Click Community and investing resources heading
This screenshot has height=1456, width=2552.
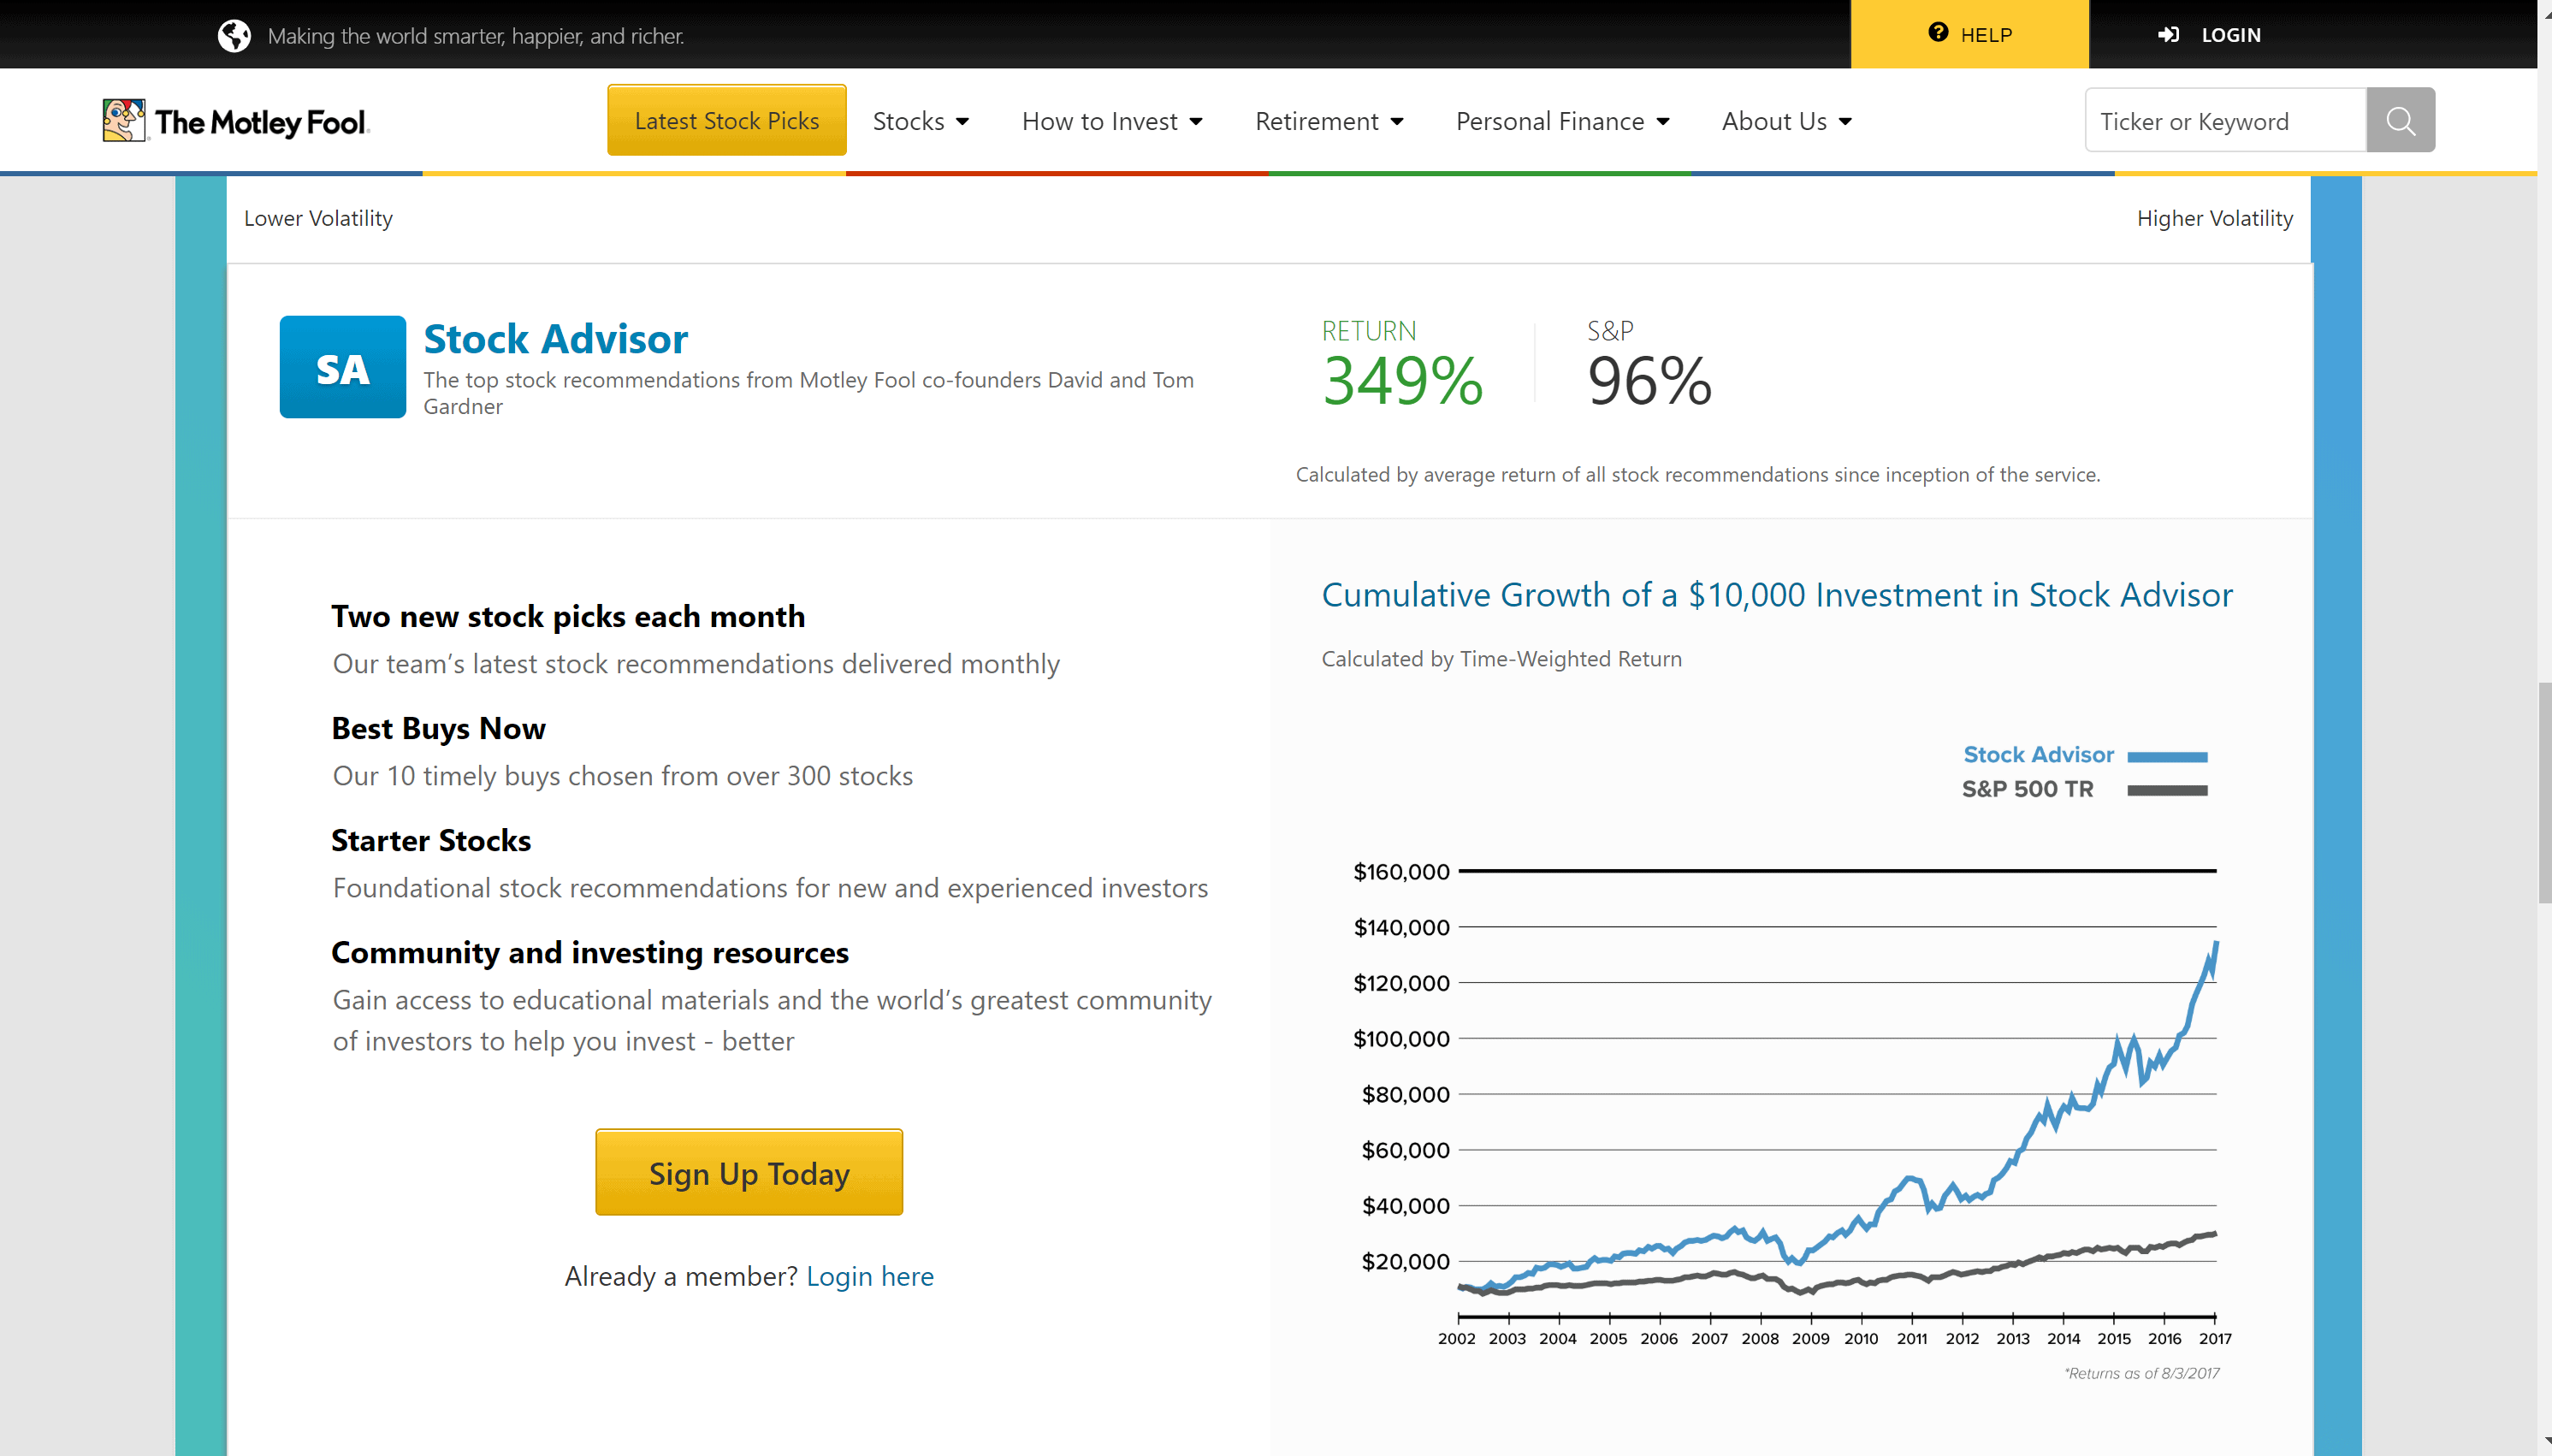coord(590,952)
